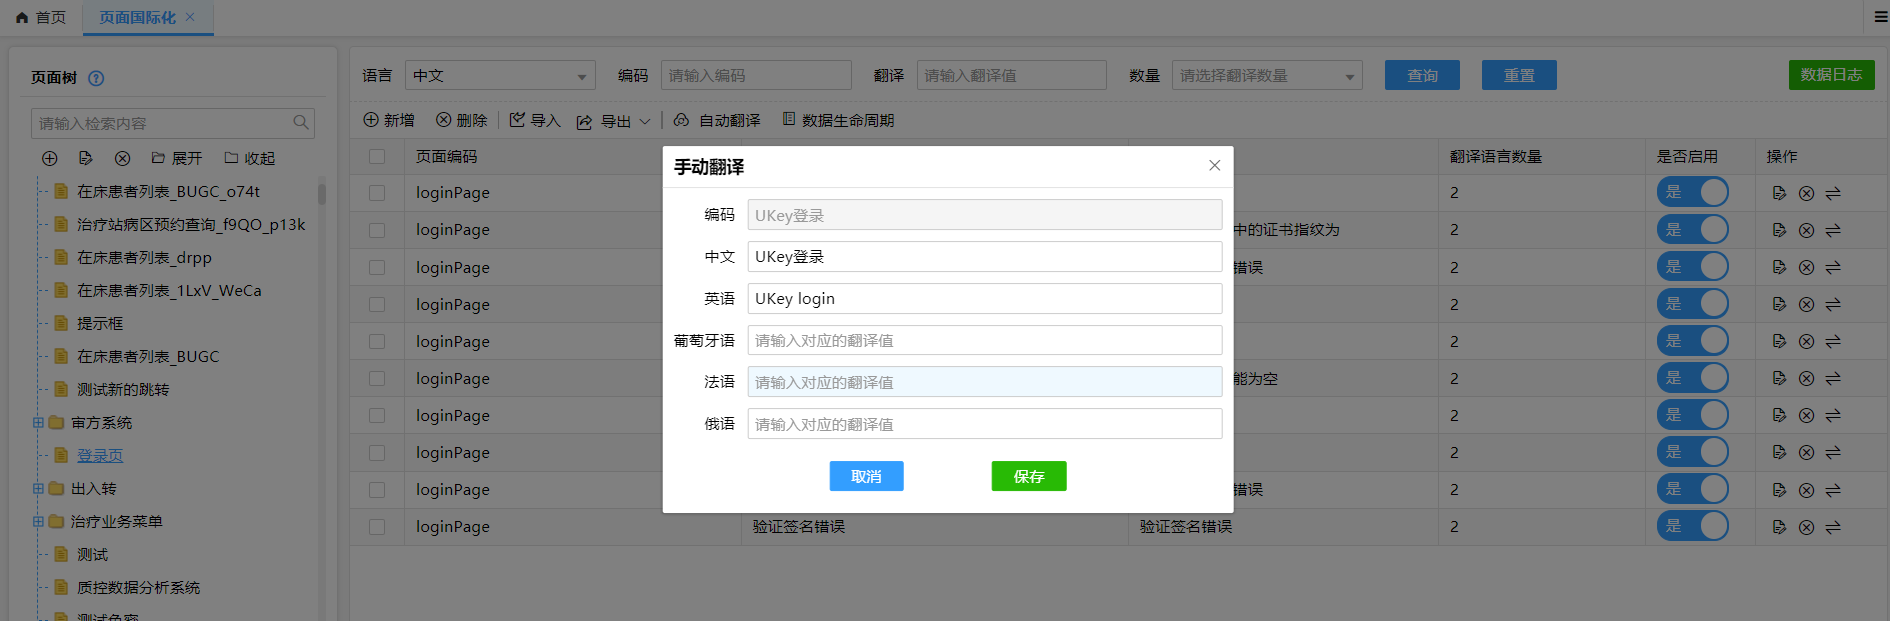Open the 语言 dropdown showing 中文
This screenshot has width=1890, height=621.
pos(499,76)
